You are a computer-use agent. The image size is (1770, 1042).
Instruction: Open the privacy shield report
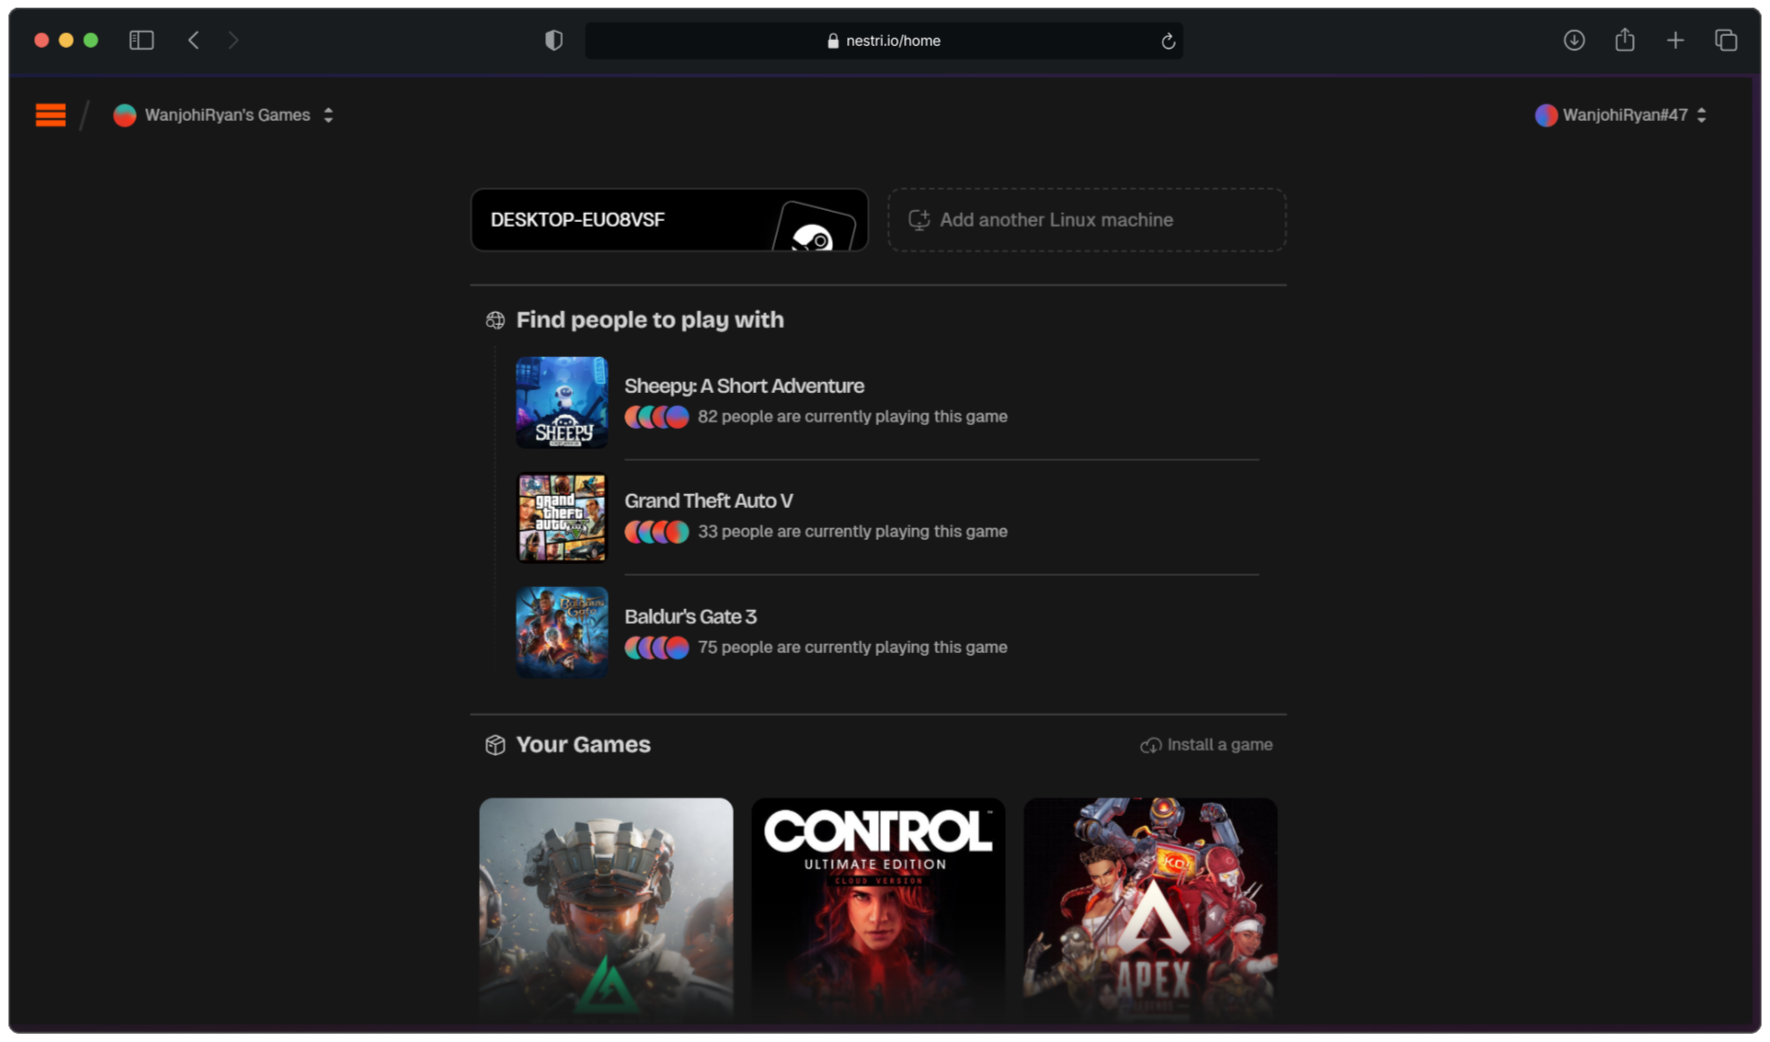[553, 40]
